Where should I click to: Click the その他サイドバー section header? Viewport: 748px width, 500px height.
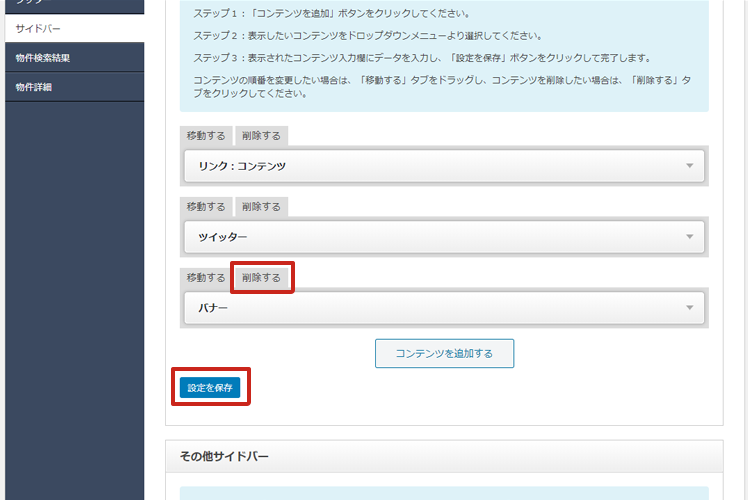pos(225,457)
